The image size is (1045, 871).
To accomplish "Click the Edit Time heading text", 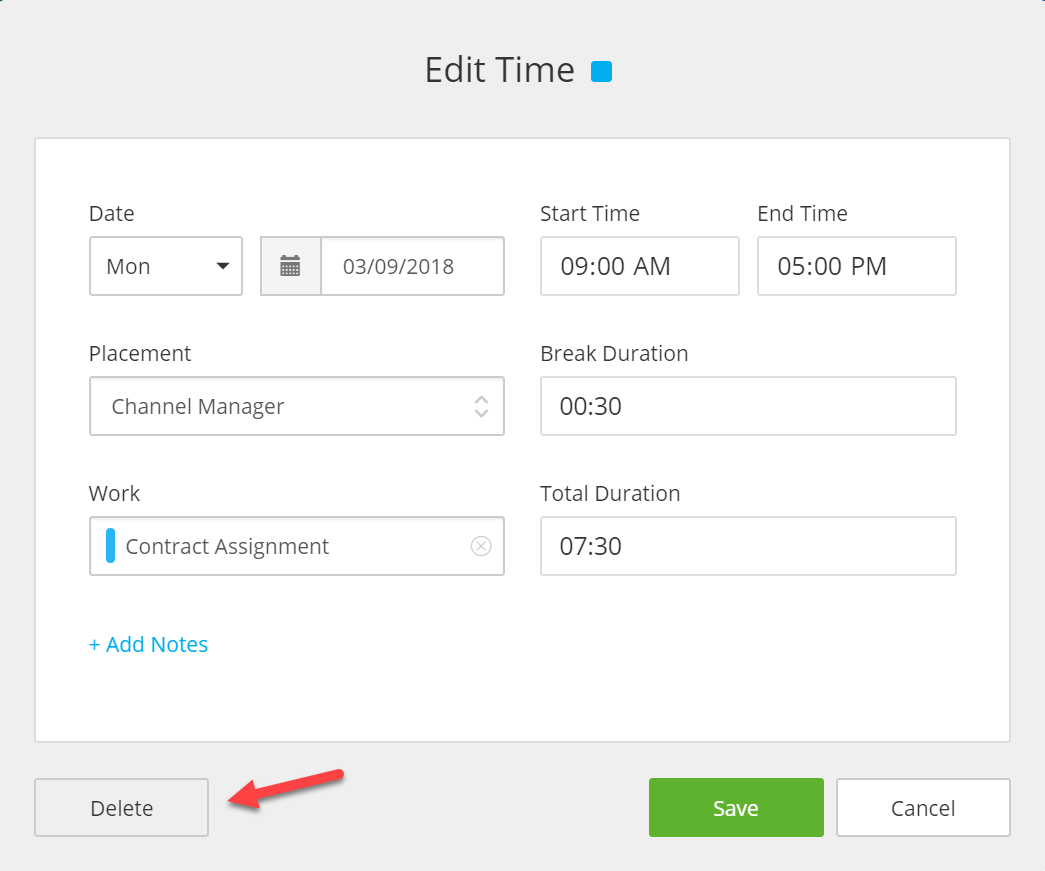I will pos(500,70).
